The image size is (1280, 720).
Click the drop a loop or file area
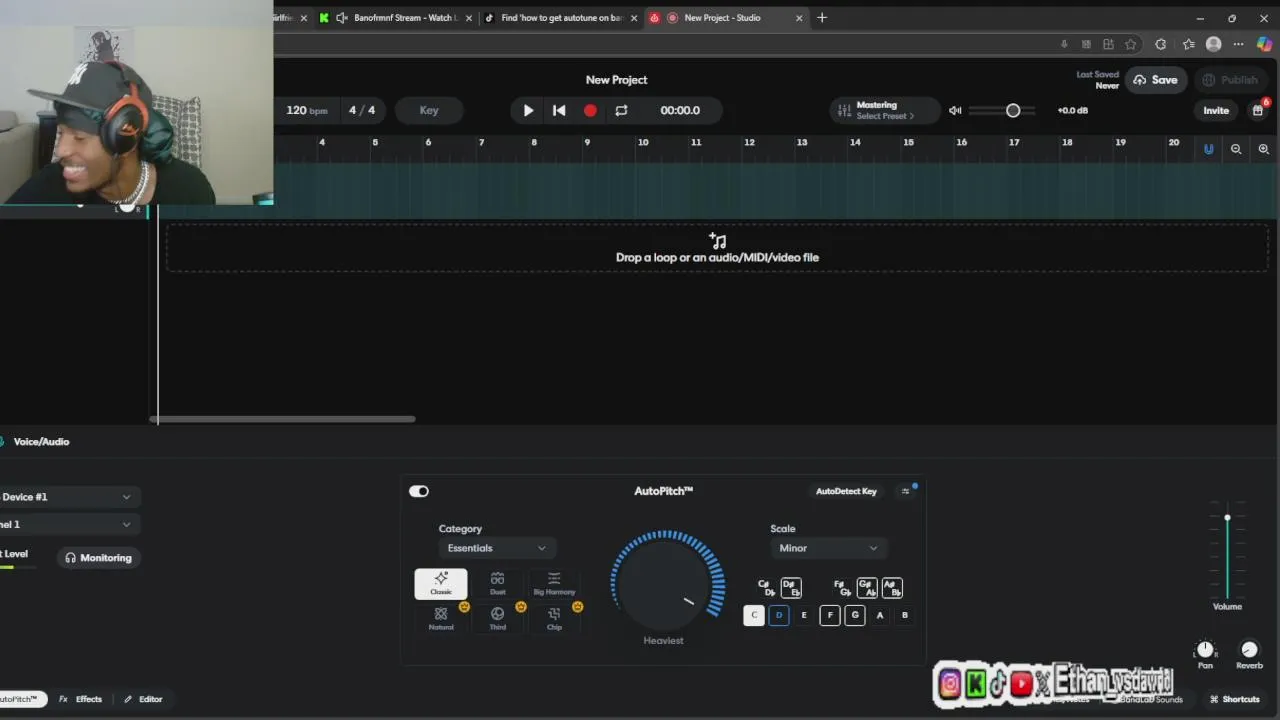coord(717,248)
